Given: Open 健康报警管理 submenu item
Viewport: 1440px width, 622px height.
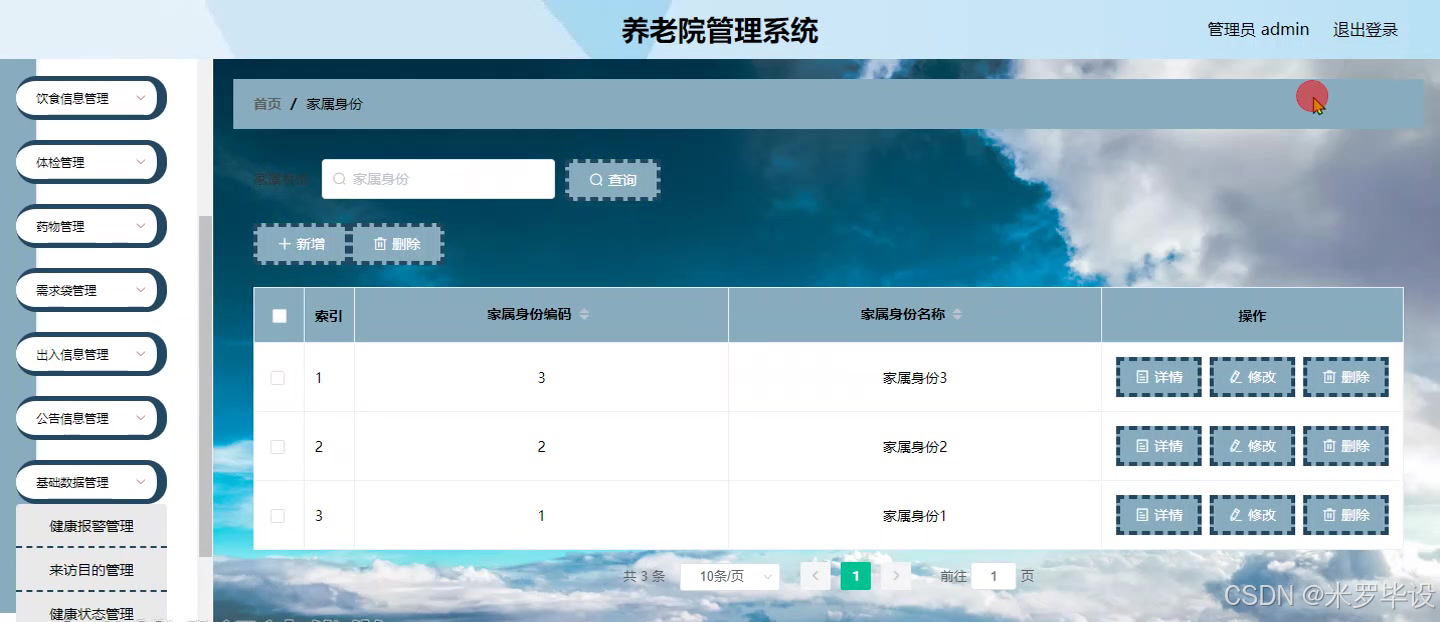Looking at the screenshot, I should [x=91, y=526].
